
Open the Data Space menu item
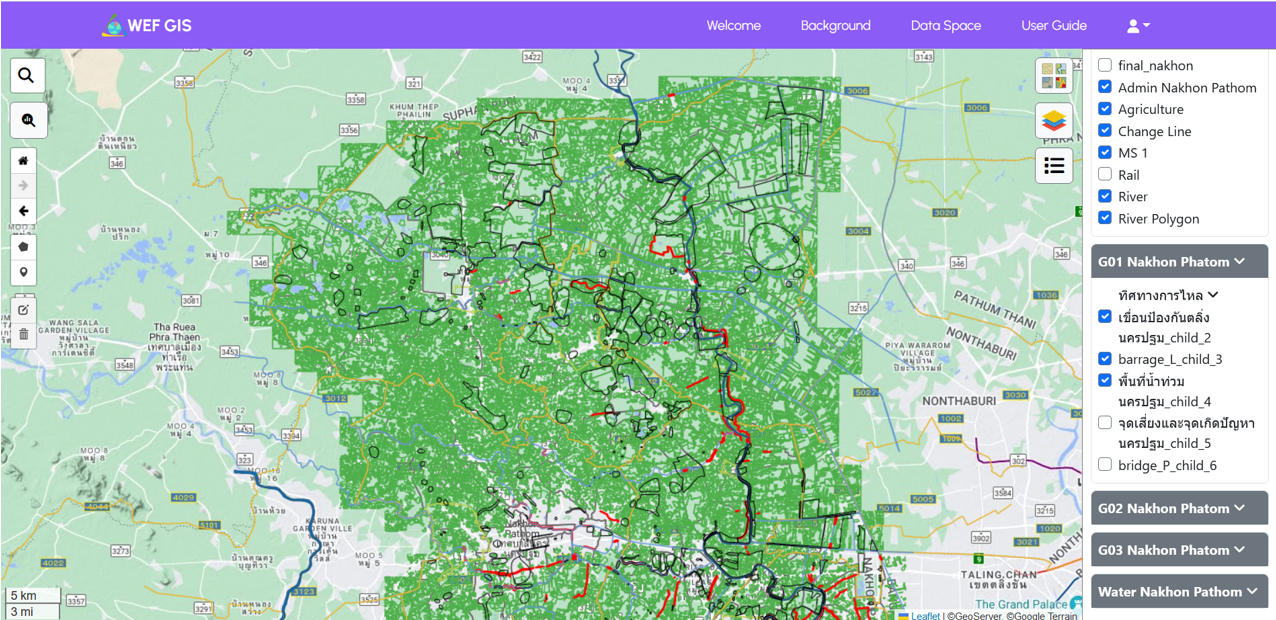click(x=945, y=26)
